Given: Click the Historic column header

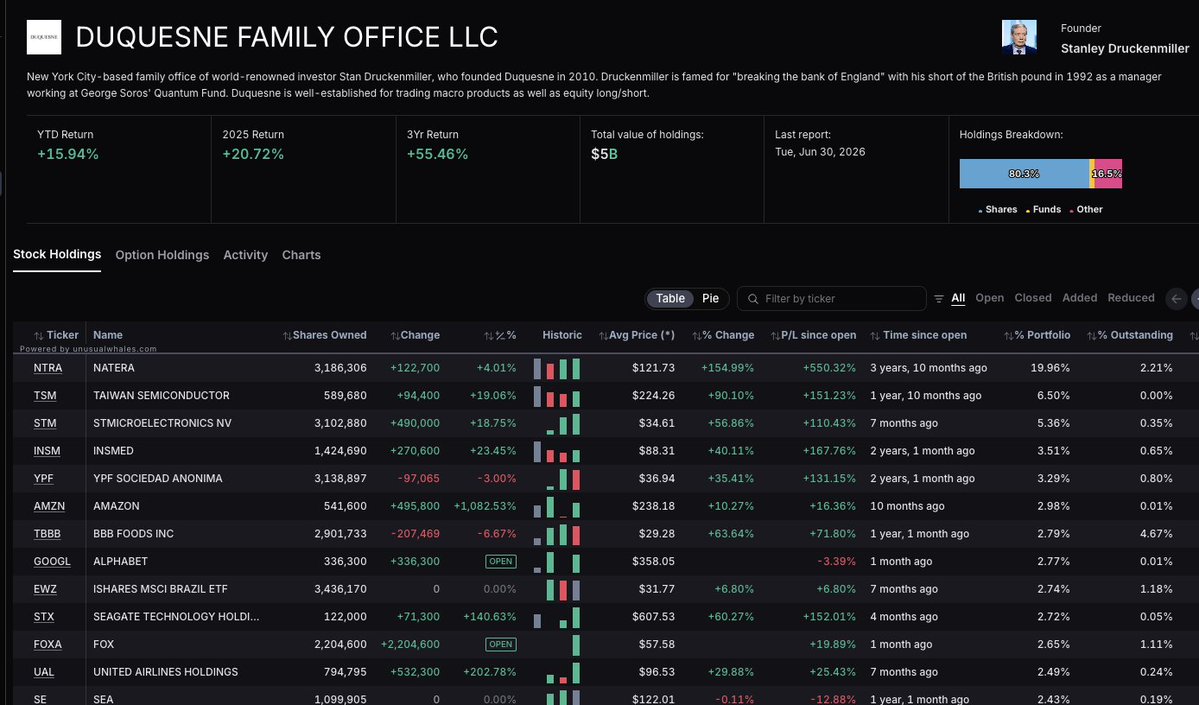Looking at the screenshot, I should click(562, 336).
